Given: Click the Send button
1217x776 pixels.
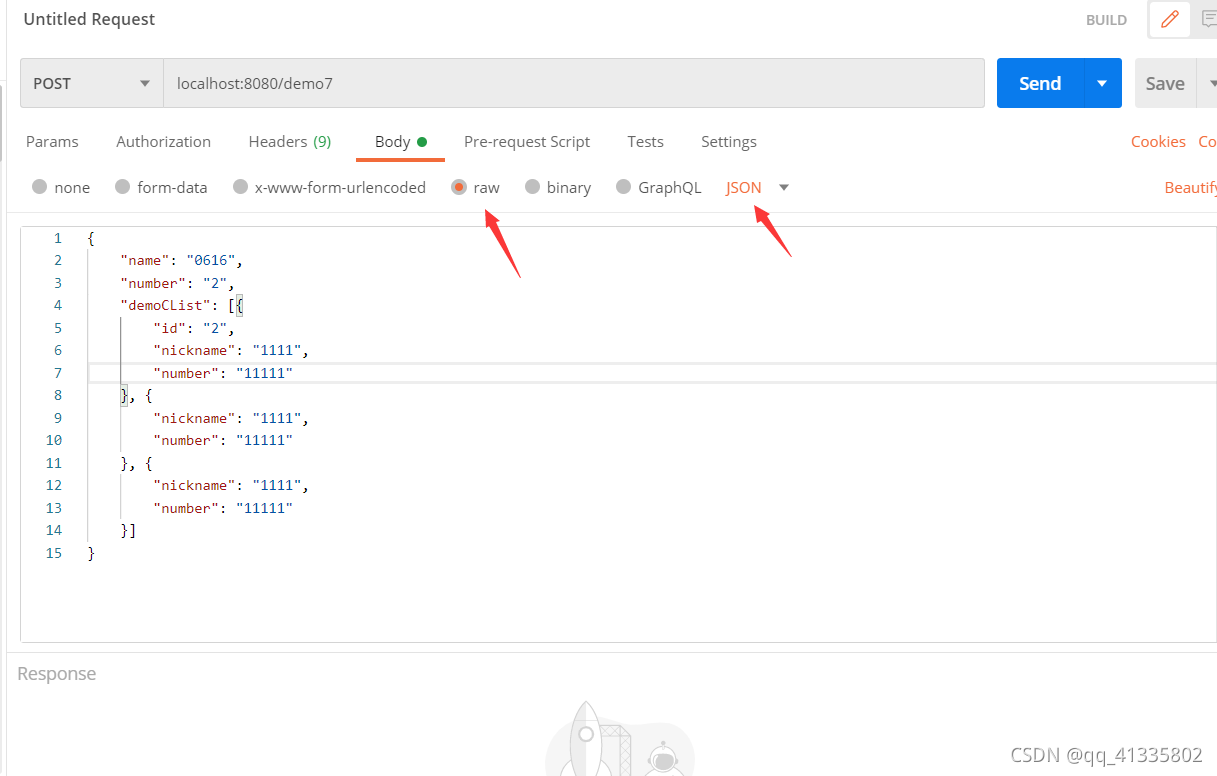Looking at the screenshot, I should click(x=1039, y=83).
